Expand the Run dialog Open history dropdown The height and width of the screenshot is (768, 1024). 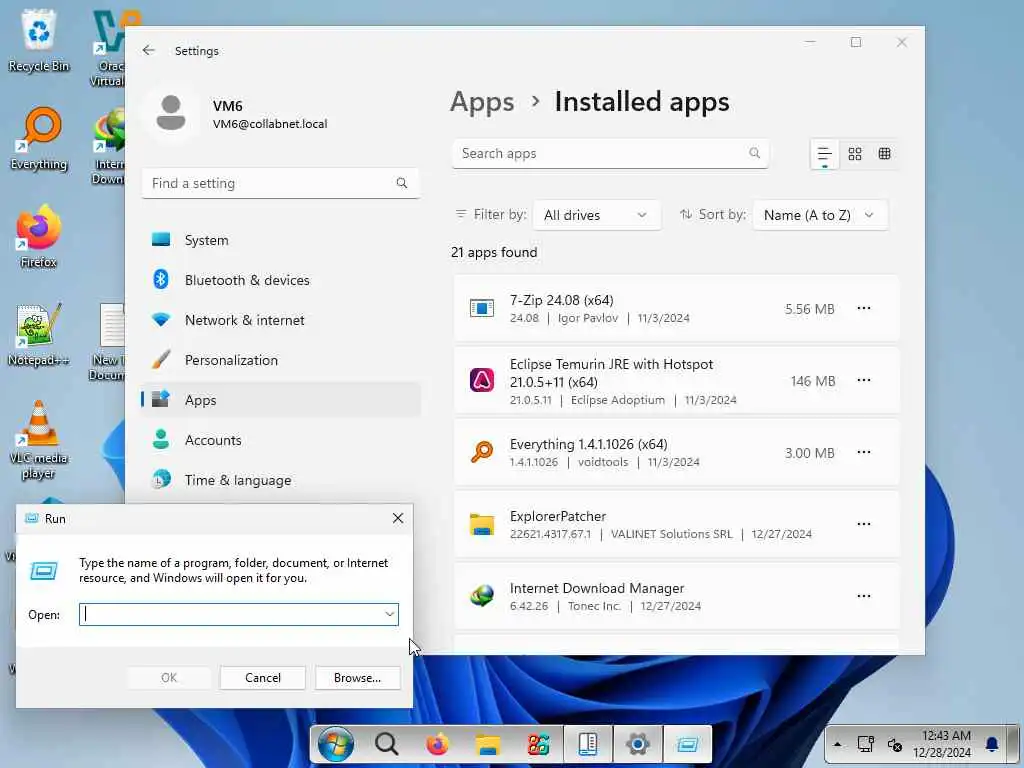(389, 614)
